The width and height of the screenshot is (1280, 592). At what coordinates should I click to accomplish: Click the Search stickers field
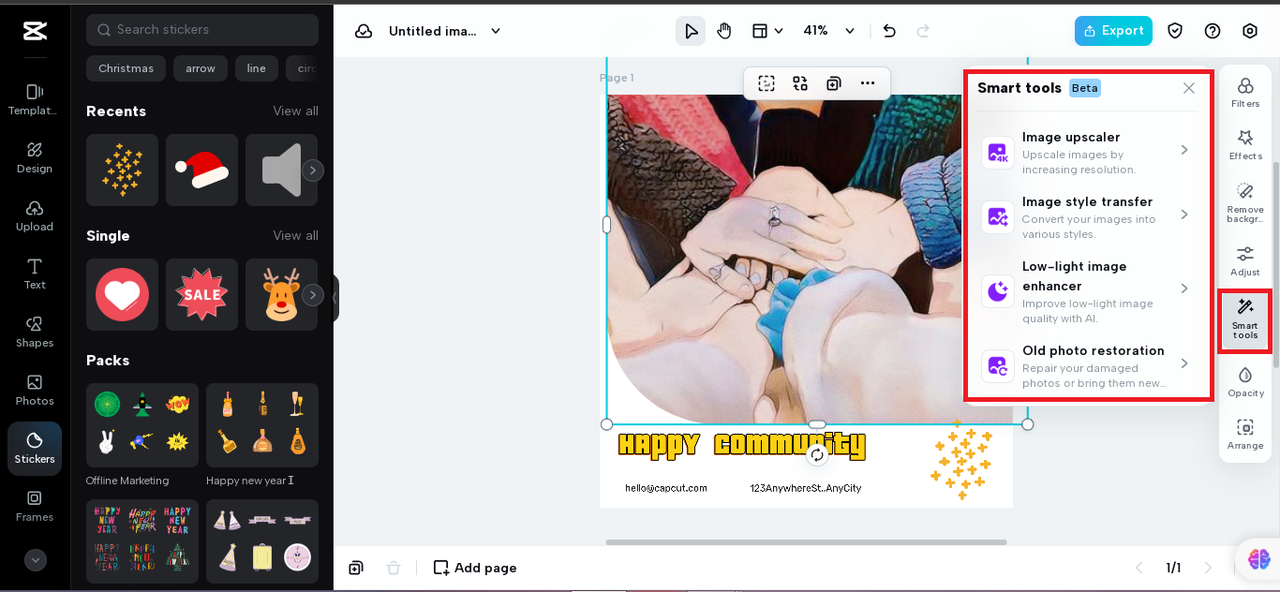[202, 30]
